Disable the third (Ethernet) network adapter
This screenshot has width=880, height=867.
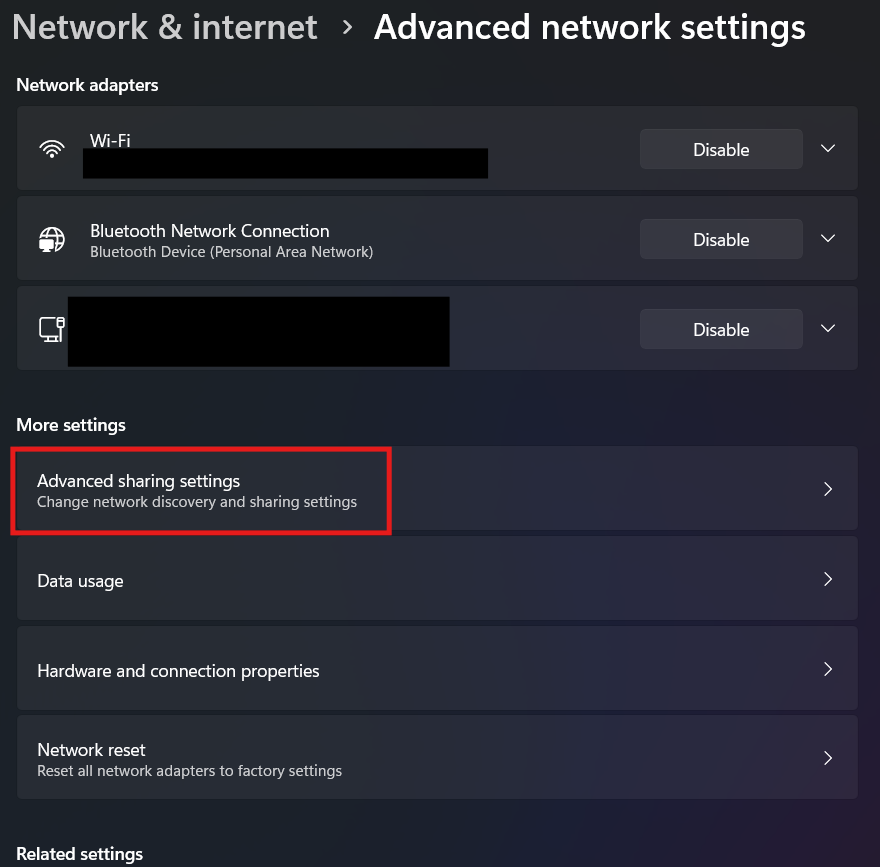coord(721,329)
